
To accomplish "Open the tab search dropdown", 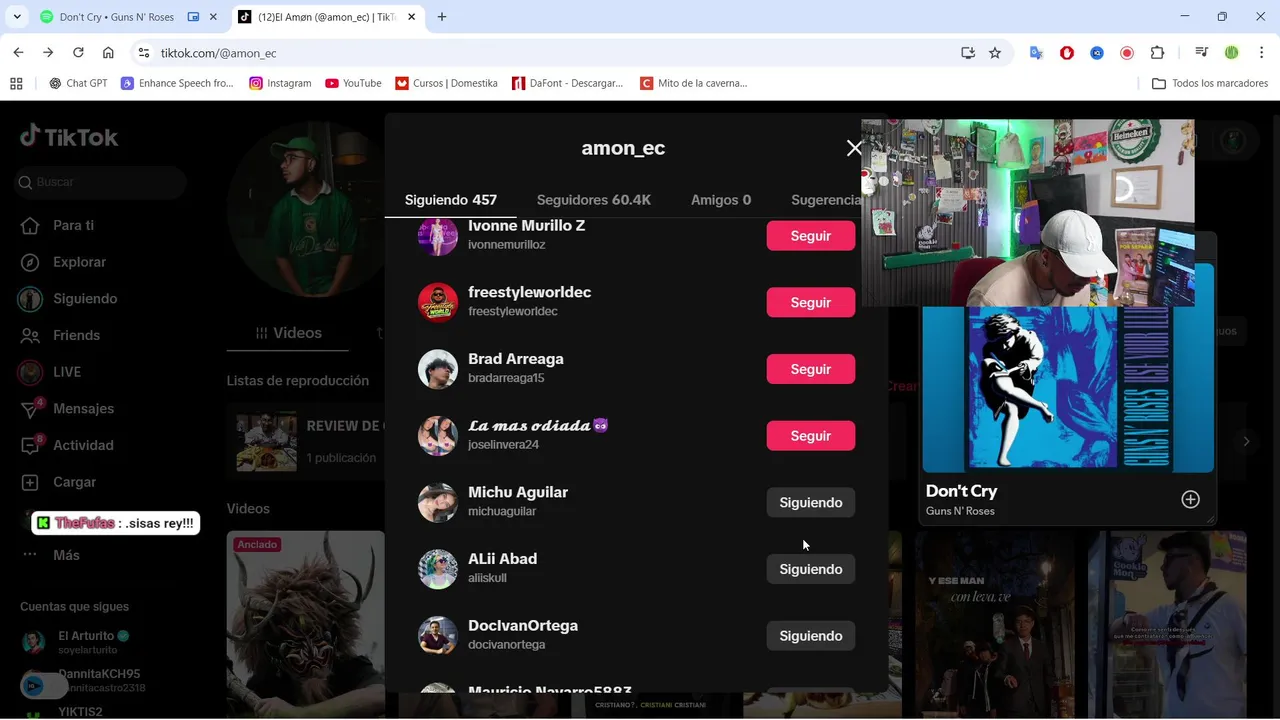I will coord(17,17).
